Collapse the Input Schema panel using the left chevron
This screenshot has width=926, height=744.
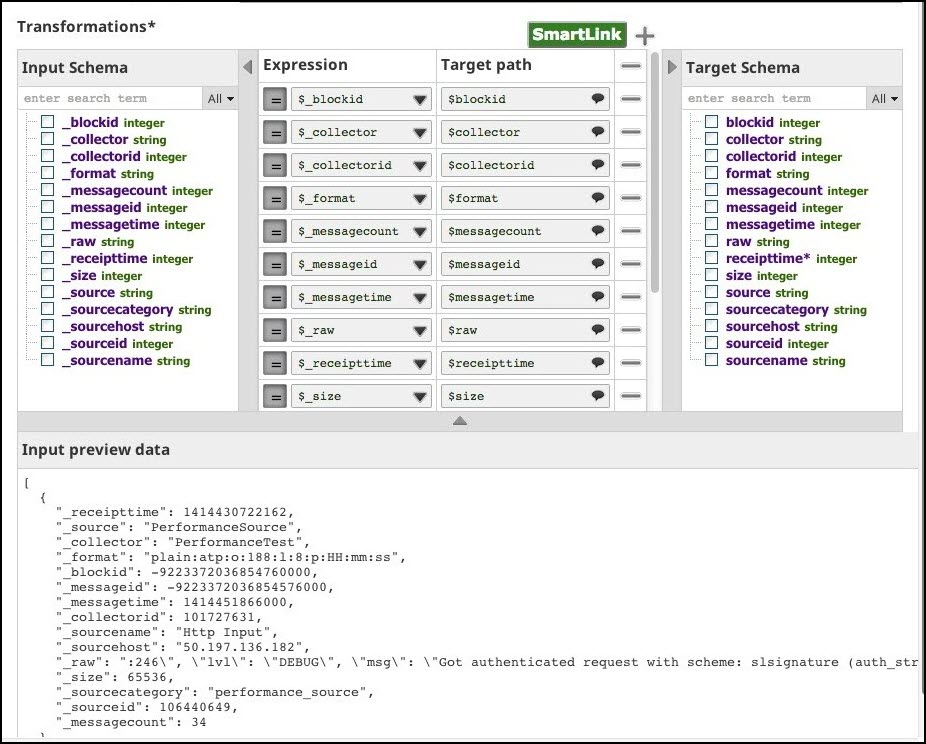[x=247, y=67]
